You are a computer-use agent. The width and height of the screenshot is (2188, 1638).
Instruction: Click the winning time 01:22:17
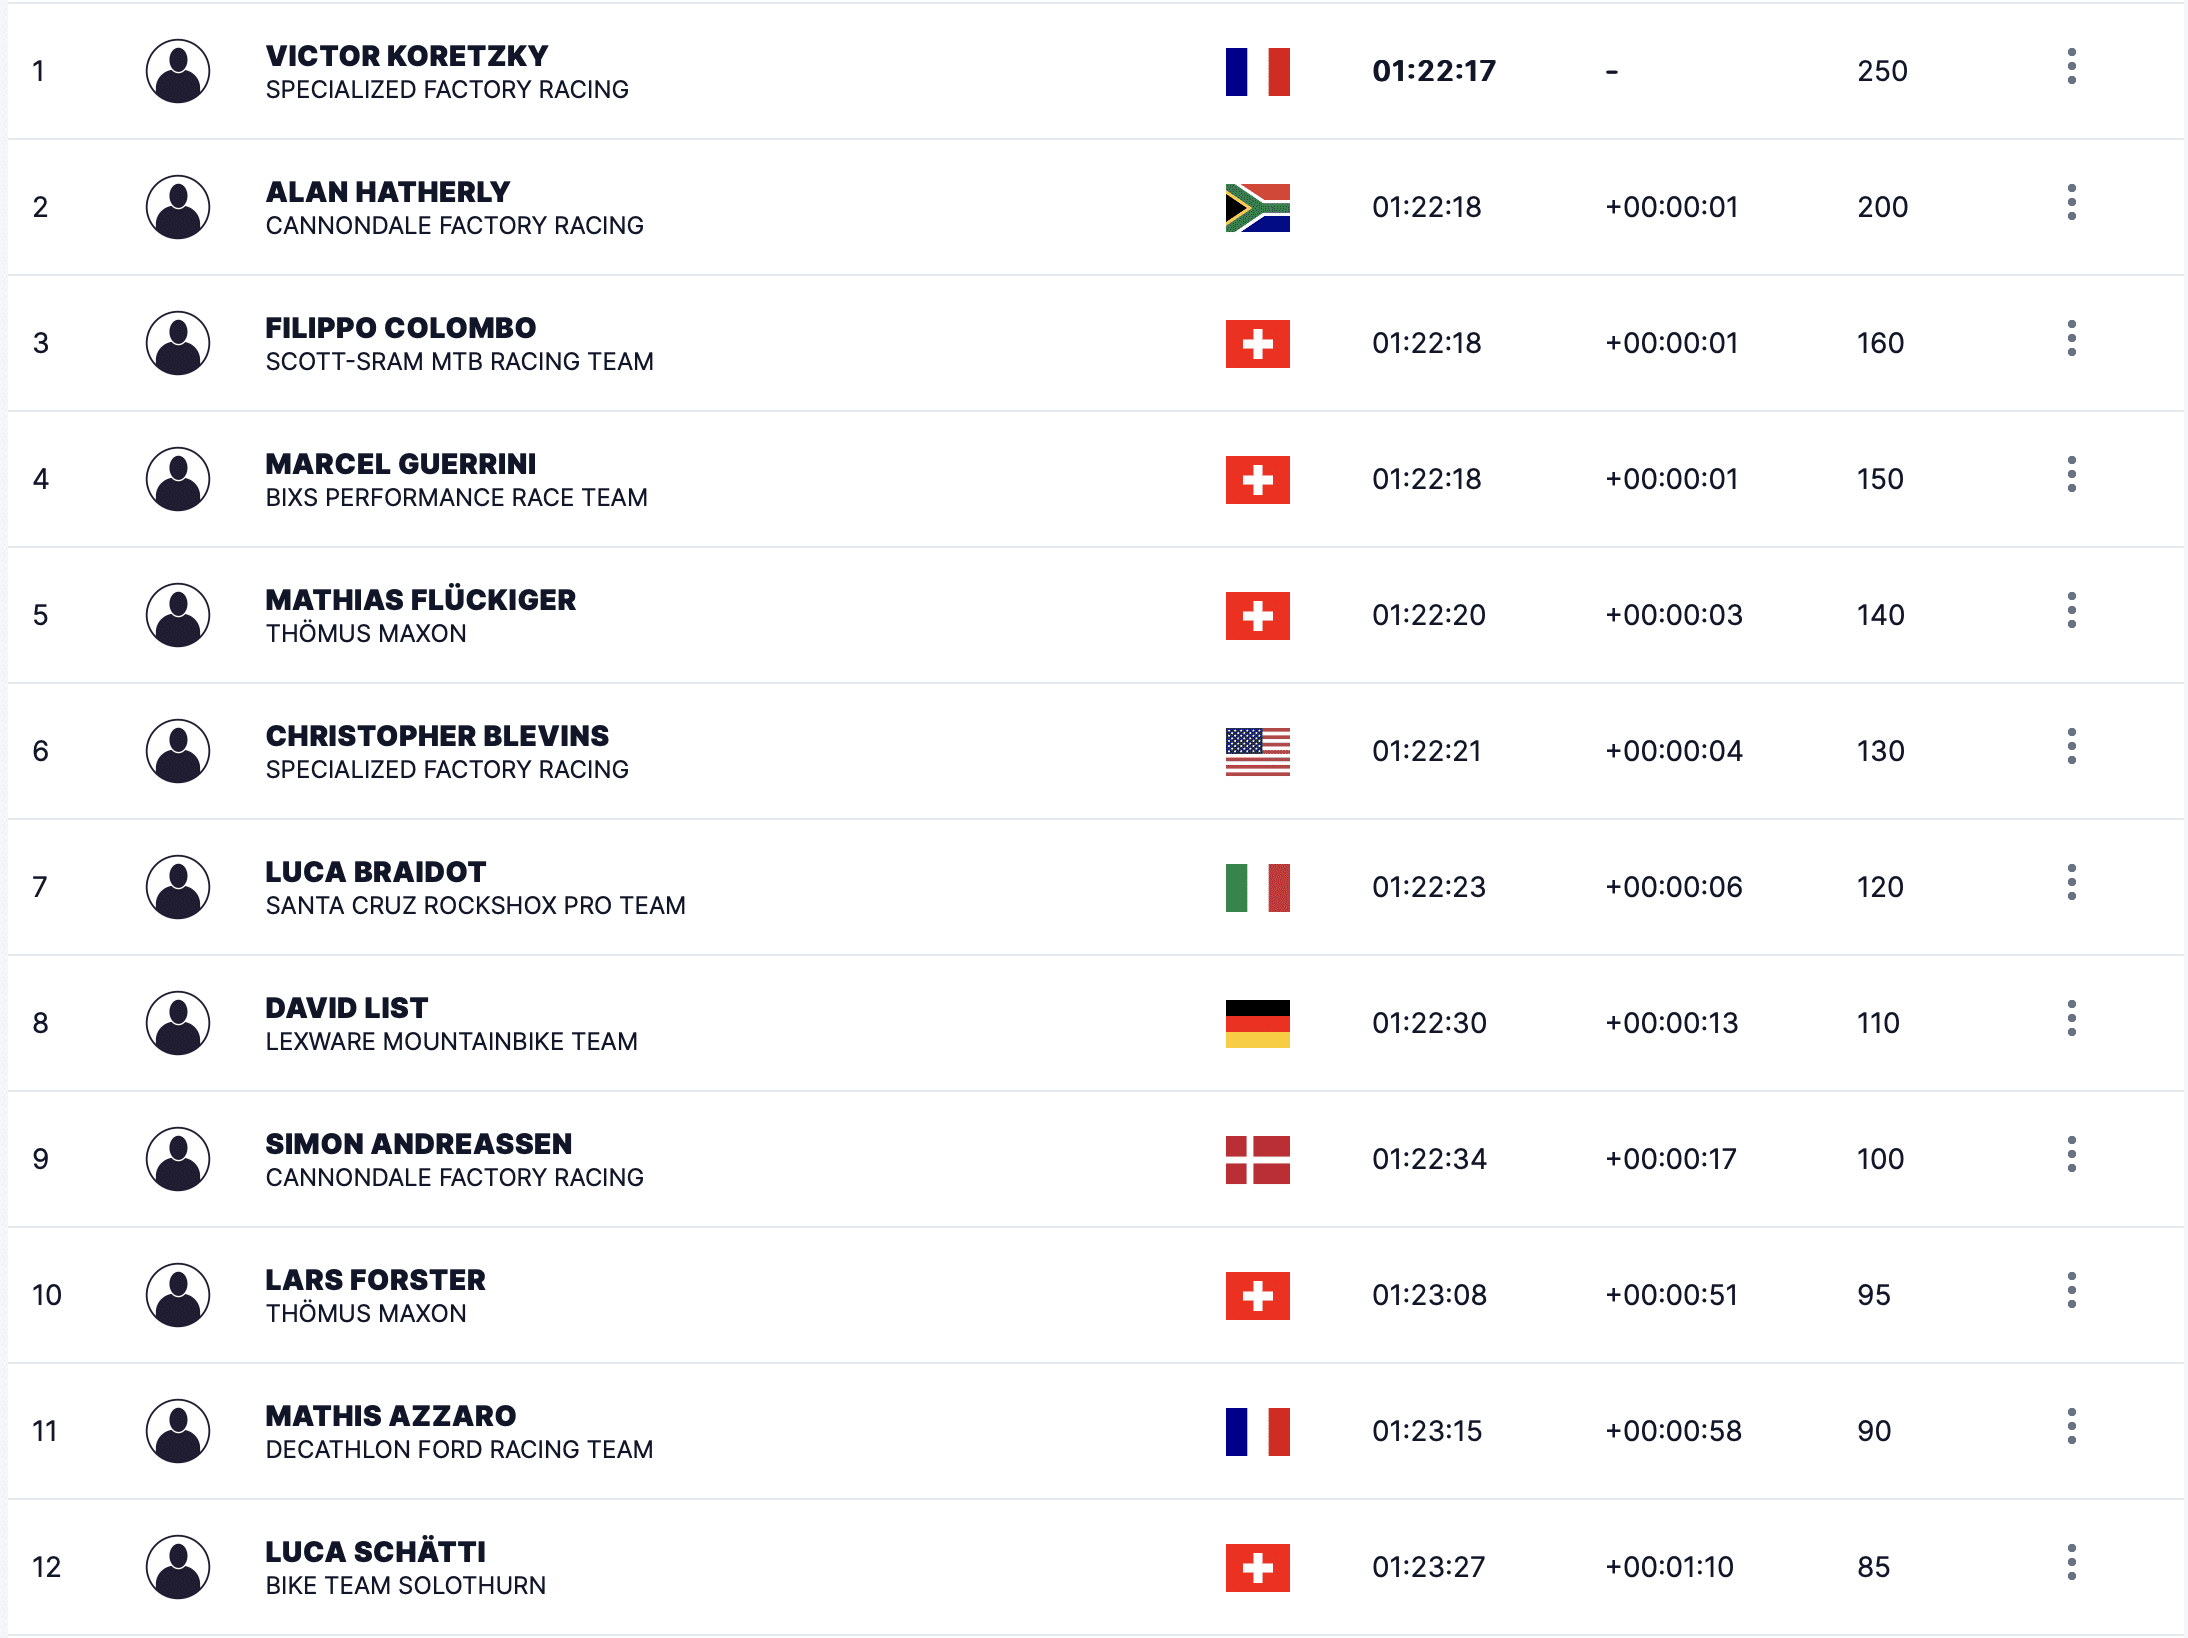[x=1433, y=71]
